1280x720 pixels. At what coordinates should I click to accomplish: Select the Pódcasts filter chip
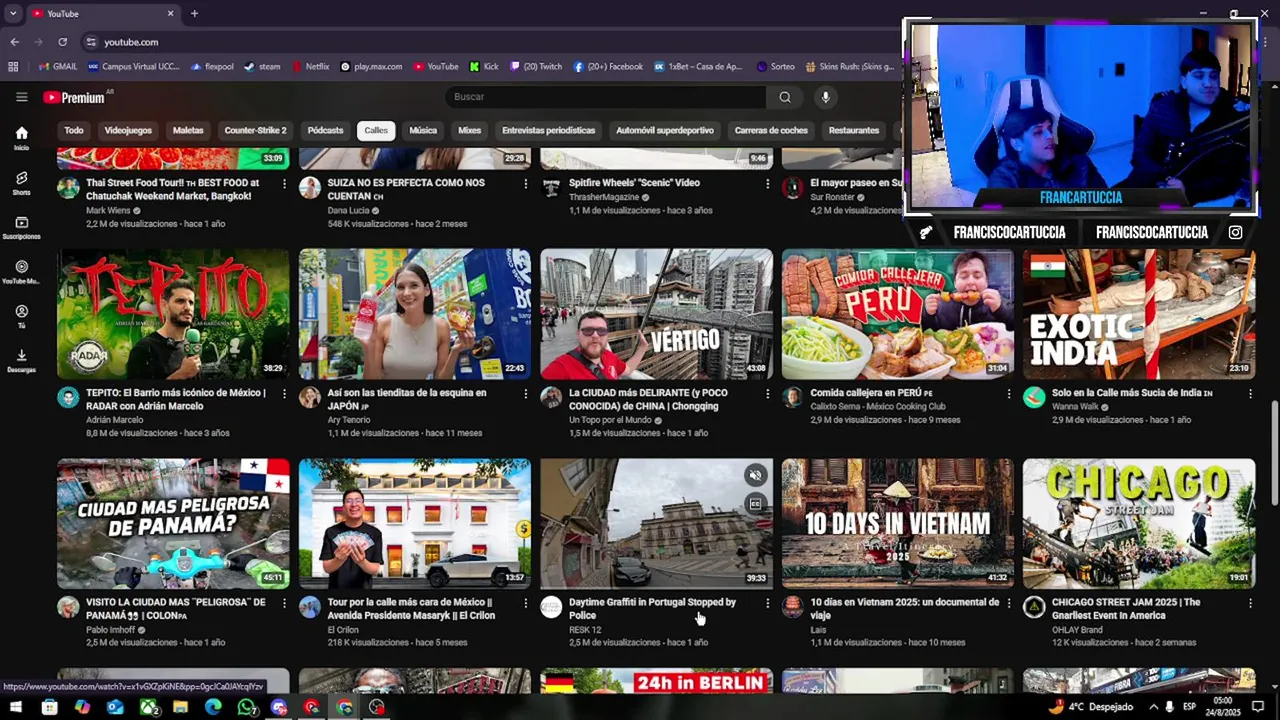(325, 131)
